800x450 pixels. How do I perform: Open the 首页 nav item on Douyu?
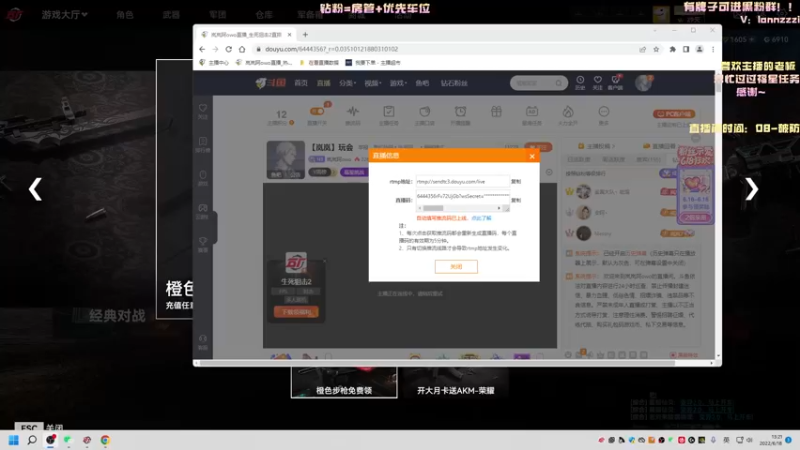click(301, 83)
